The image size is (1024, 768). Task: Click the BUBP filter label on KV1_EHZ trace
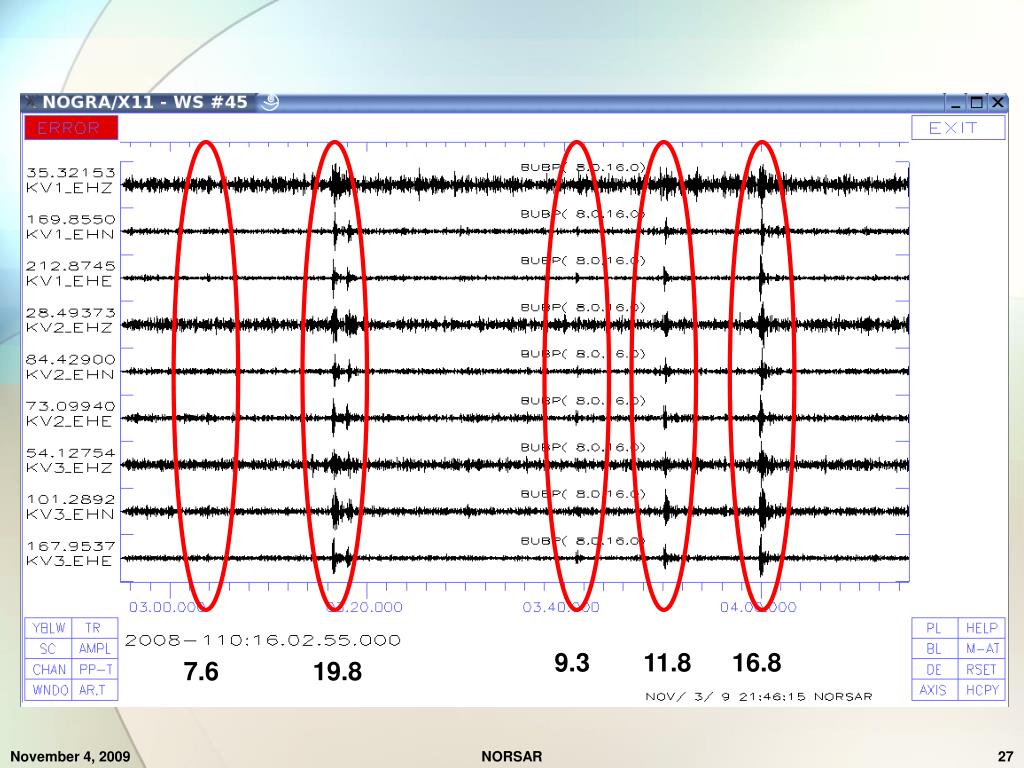(583, 167)
